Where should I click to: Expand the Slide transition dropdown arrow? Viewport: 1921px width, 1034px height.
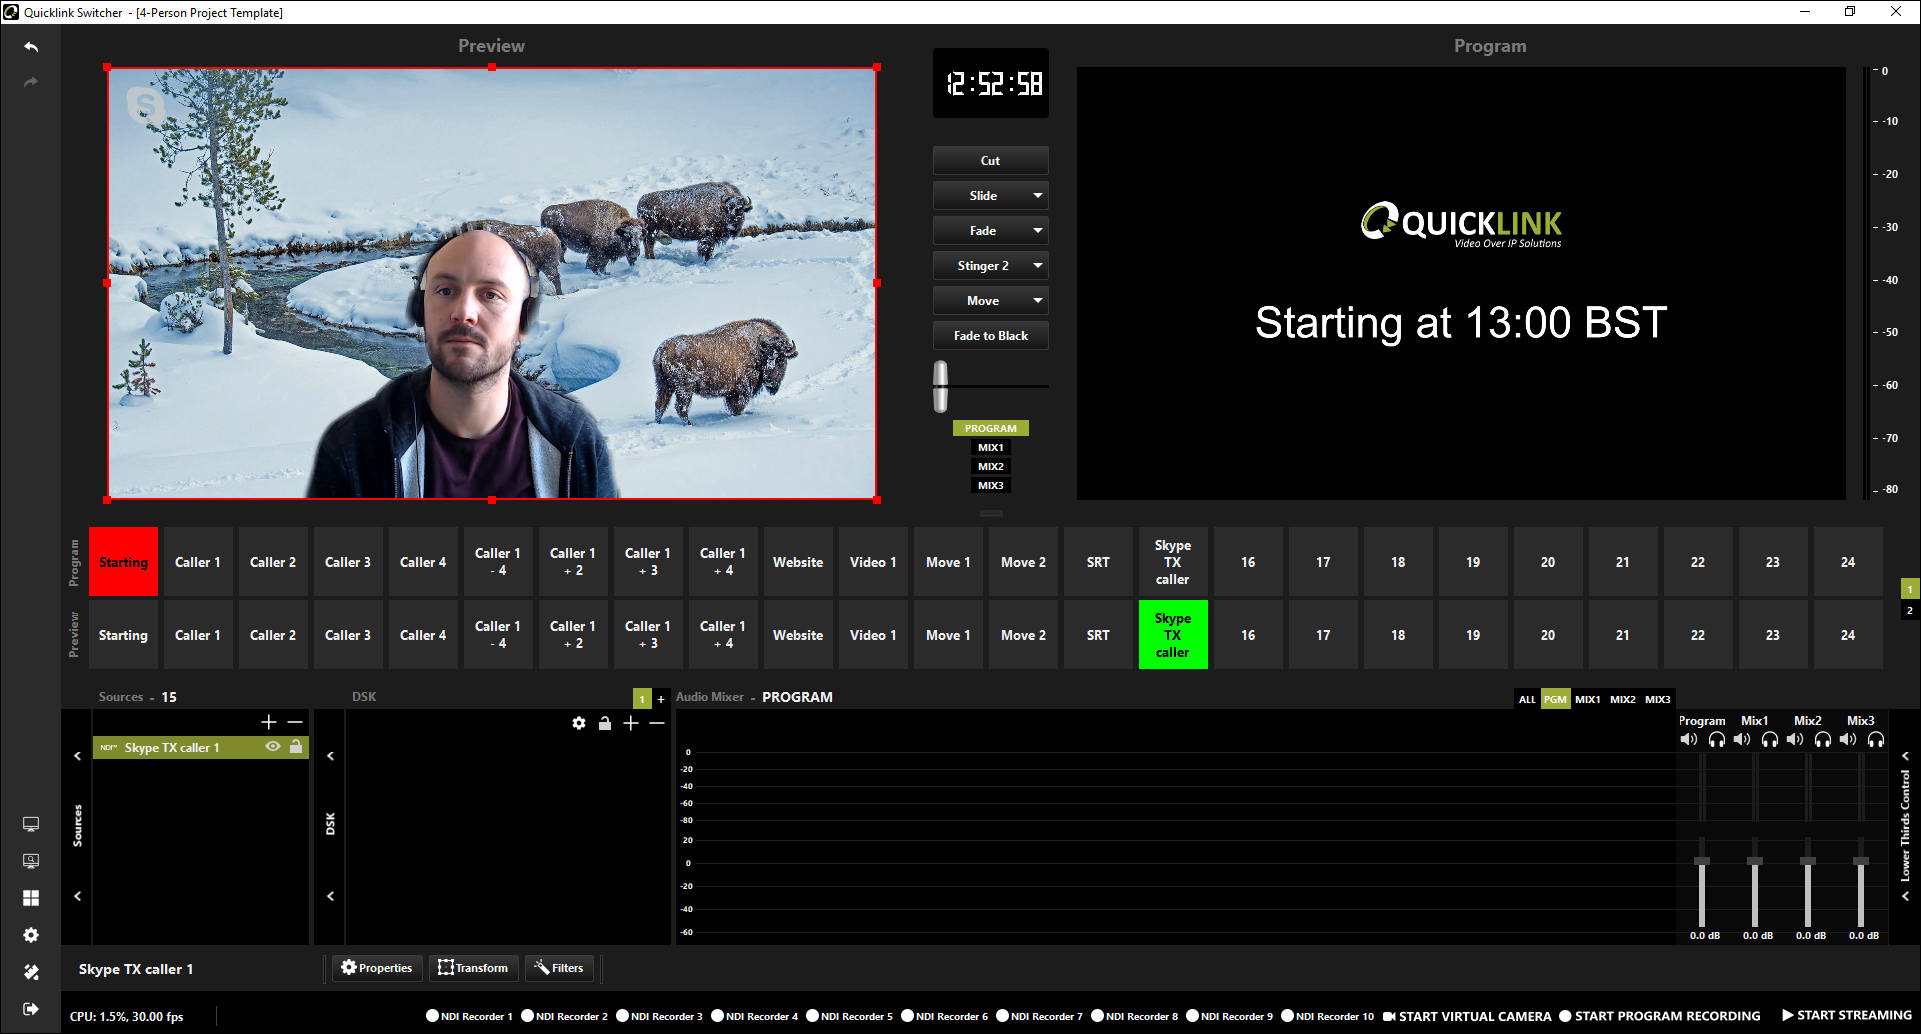1038,196
